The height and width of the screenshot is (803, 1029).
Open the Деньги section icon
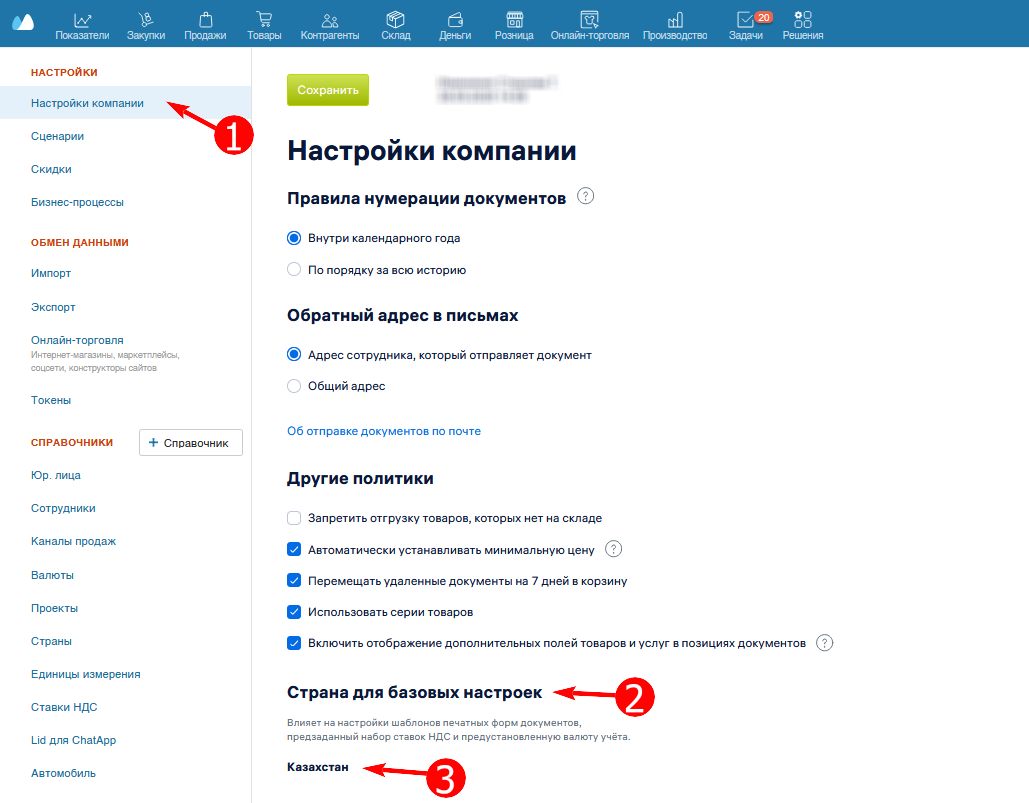[455, 20]
